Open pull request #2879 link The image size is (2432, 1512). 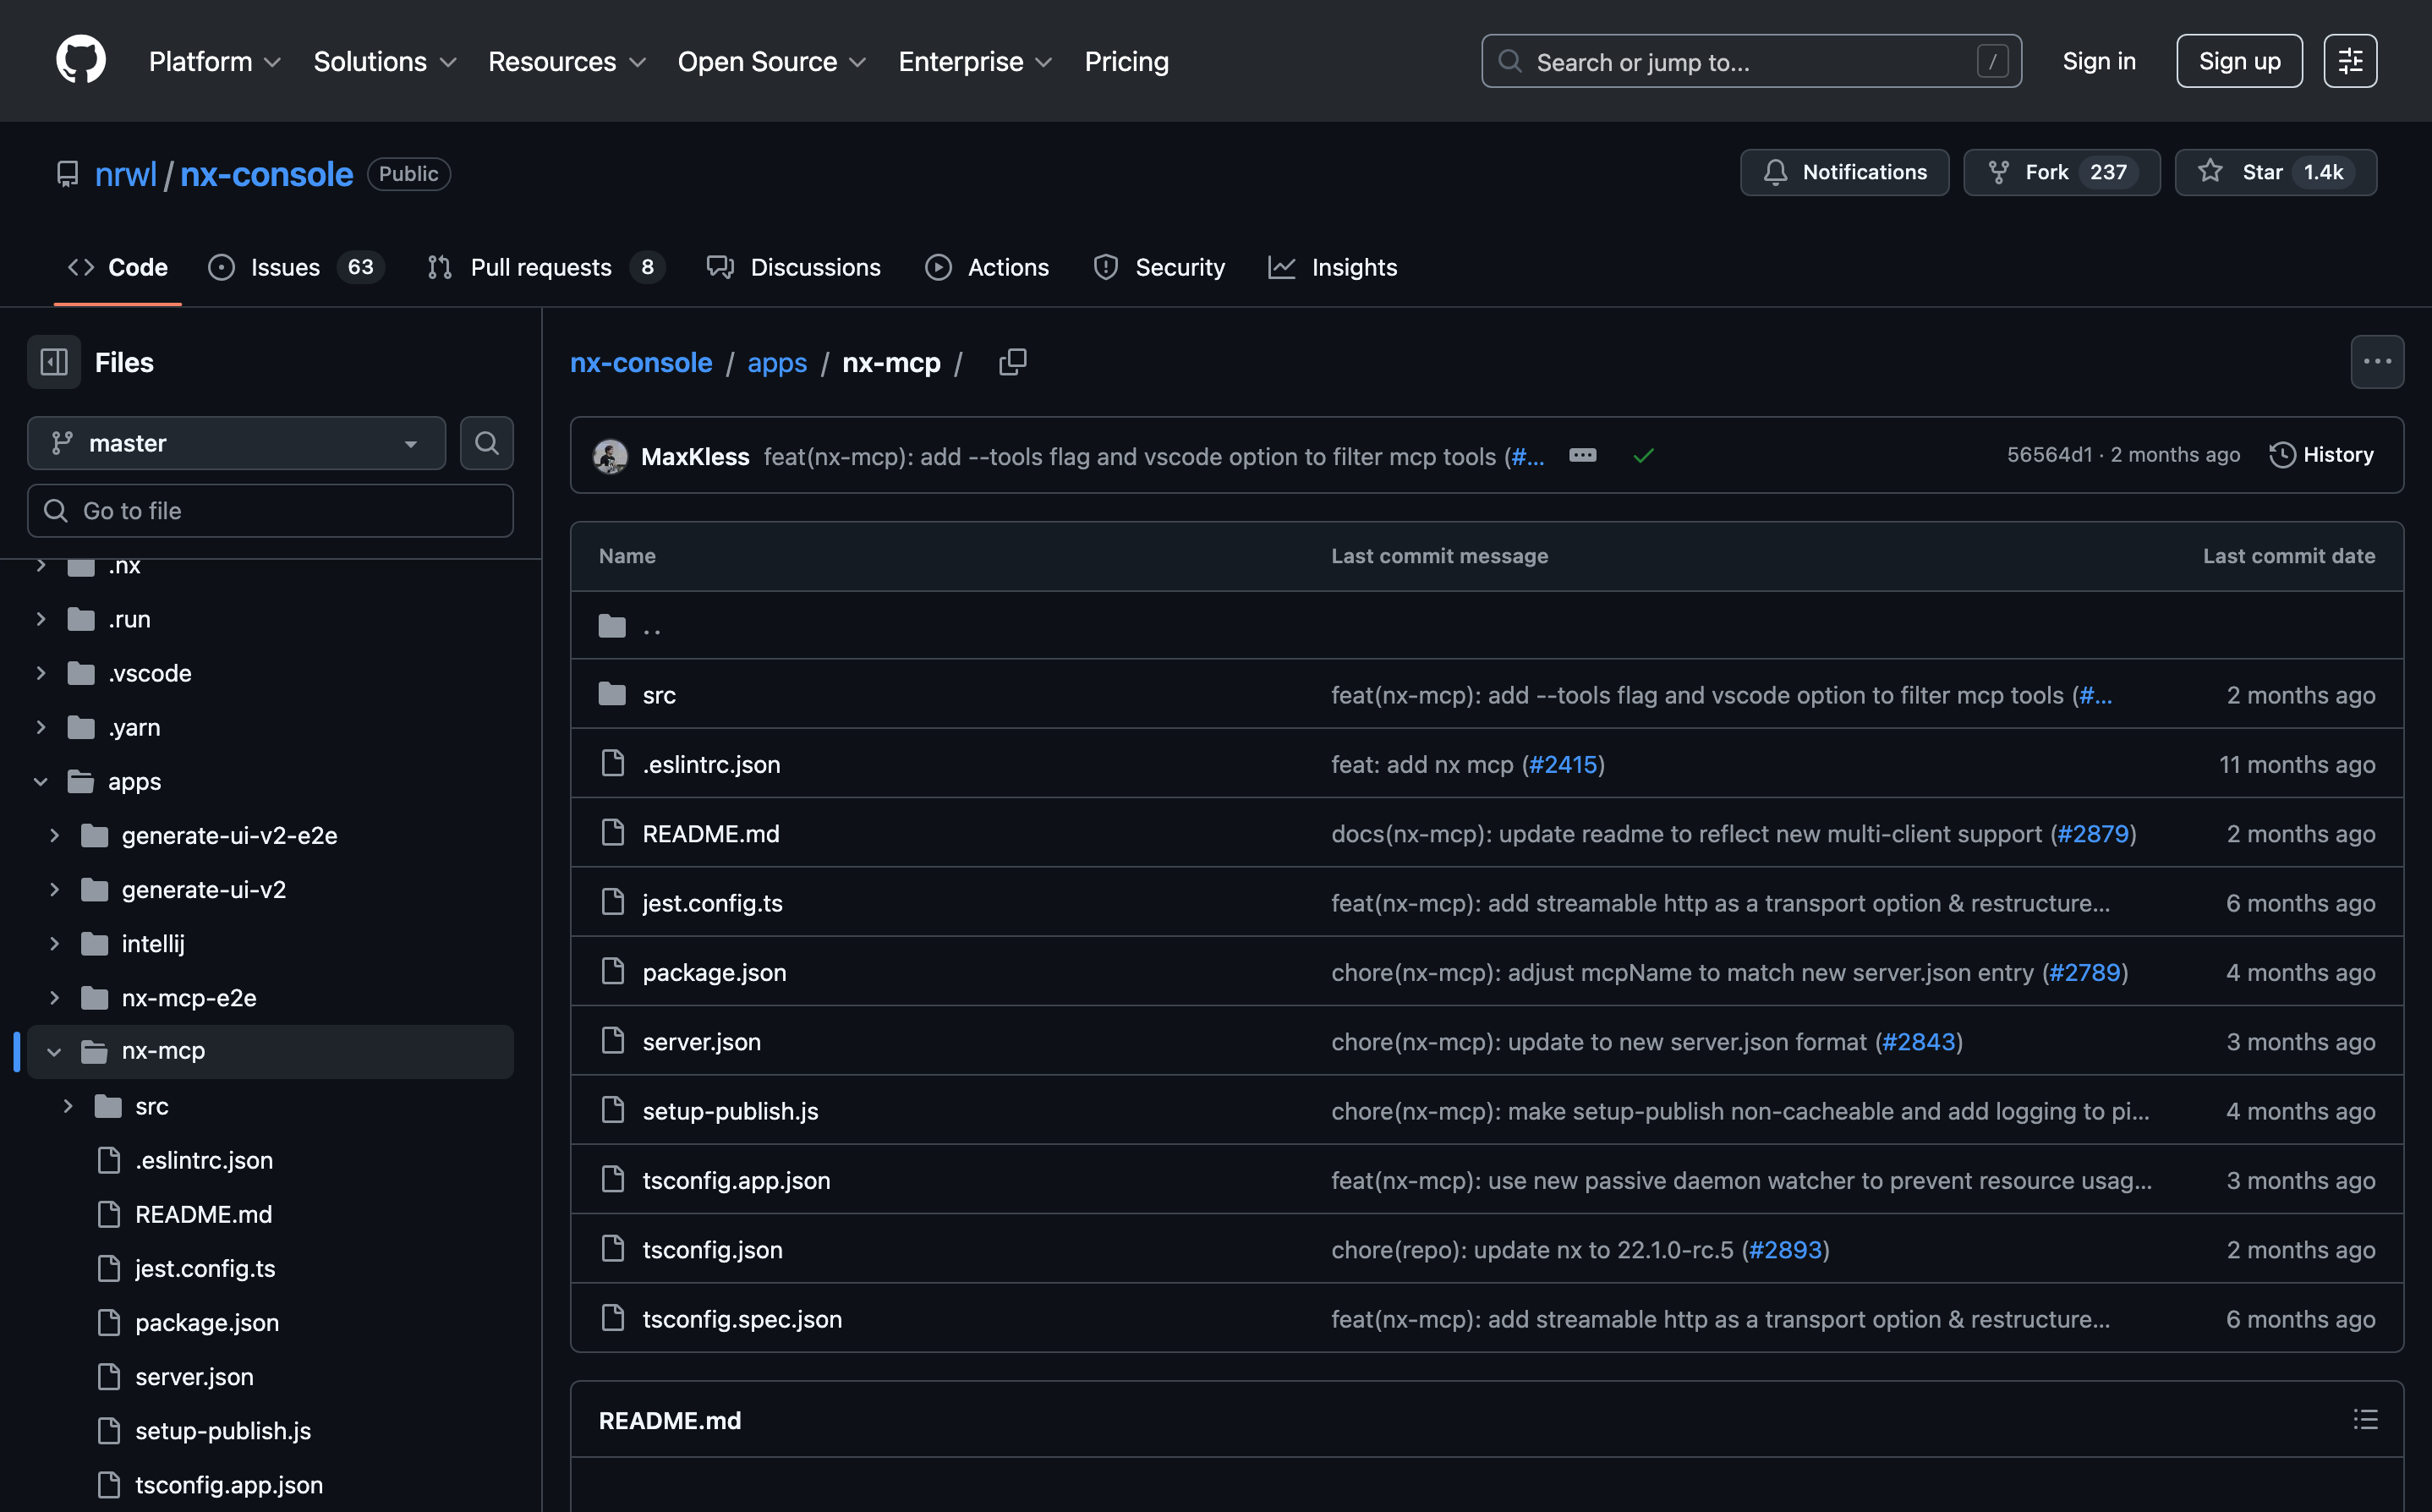point(2093,833)
